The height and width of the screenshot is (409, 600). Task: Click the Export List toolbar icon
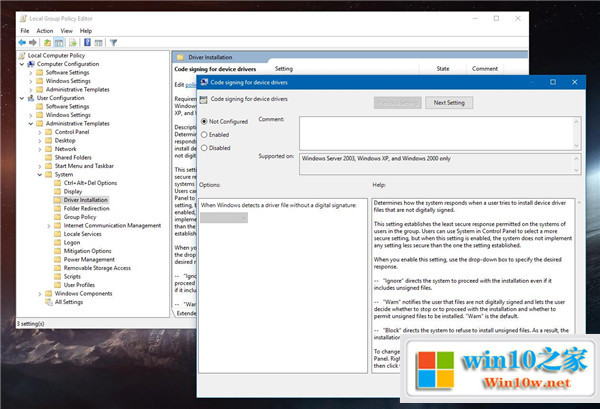coord(73,42)
